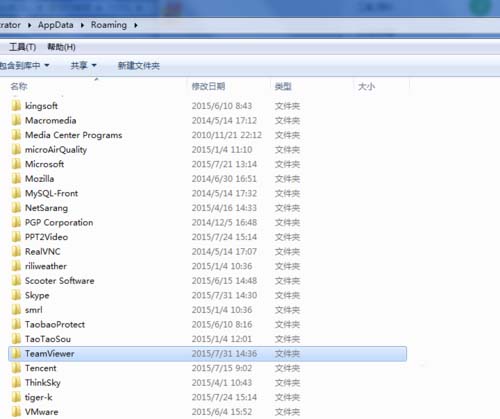Click the date 2015/7/21 13:14
Viewport: 500px width, 419px height.
point(224,164)
